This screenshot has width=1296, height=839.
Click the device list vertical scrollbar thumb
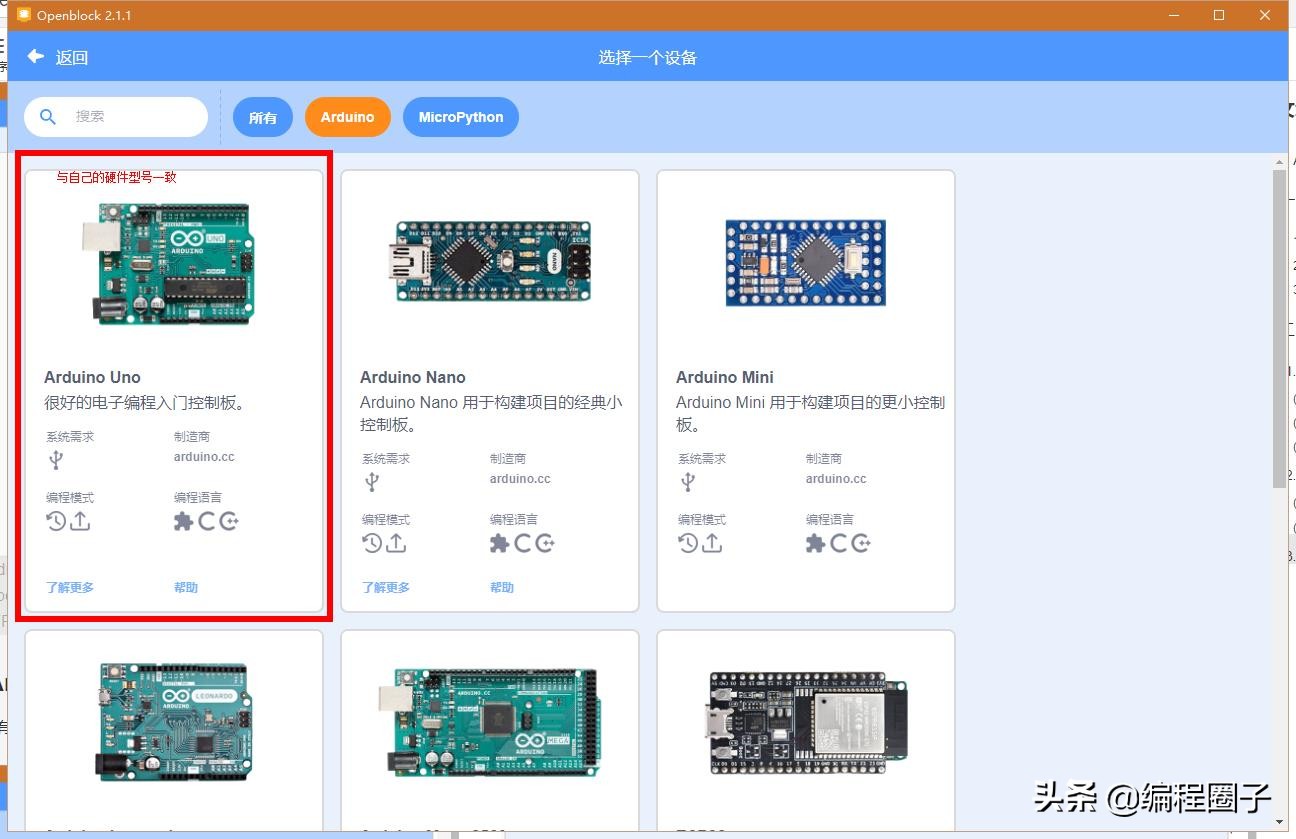[1279, 328]
